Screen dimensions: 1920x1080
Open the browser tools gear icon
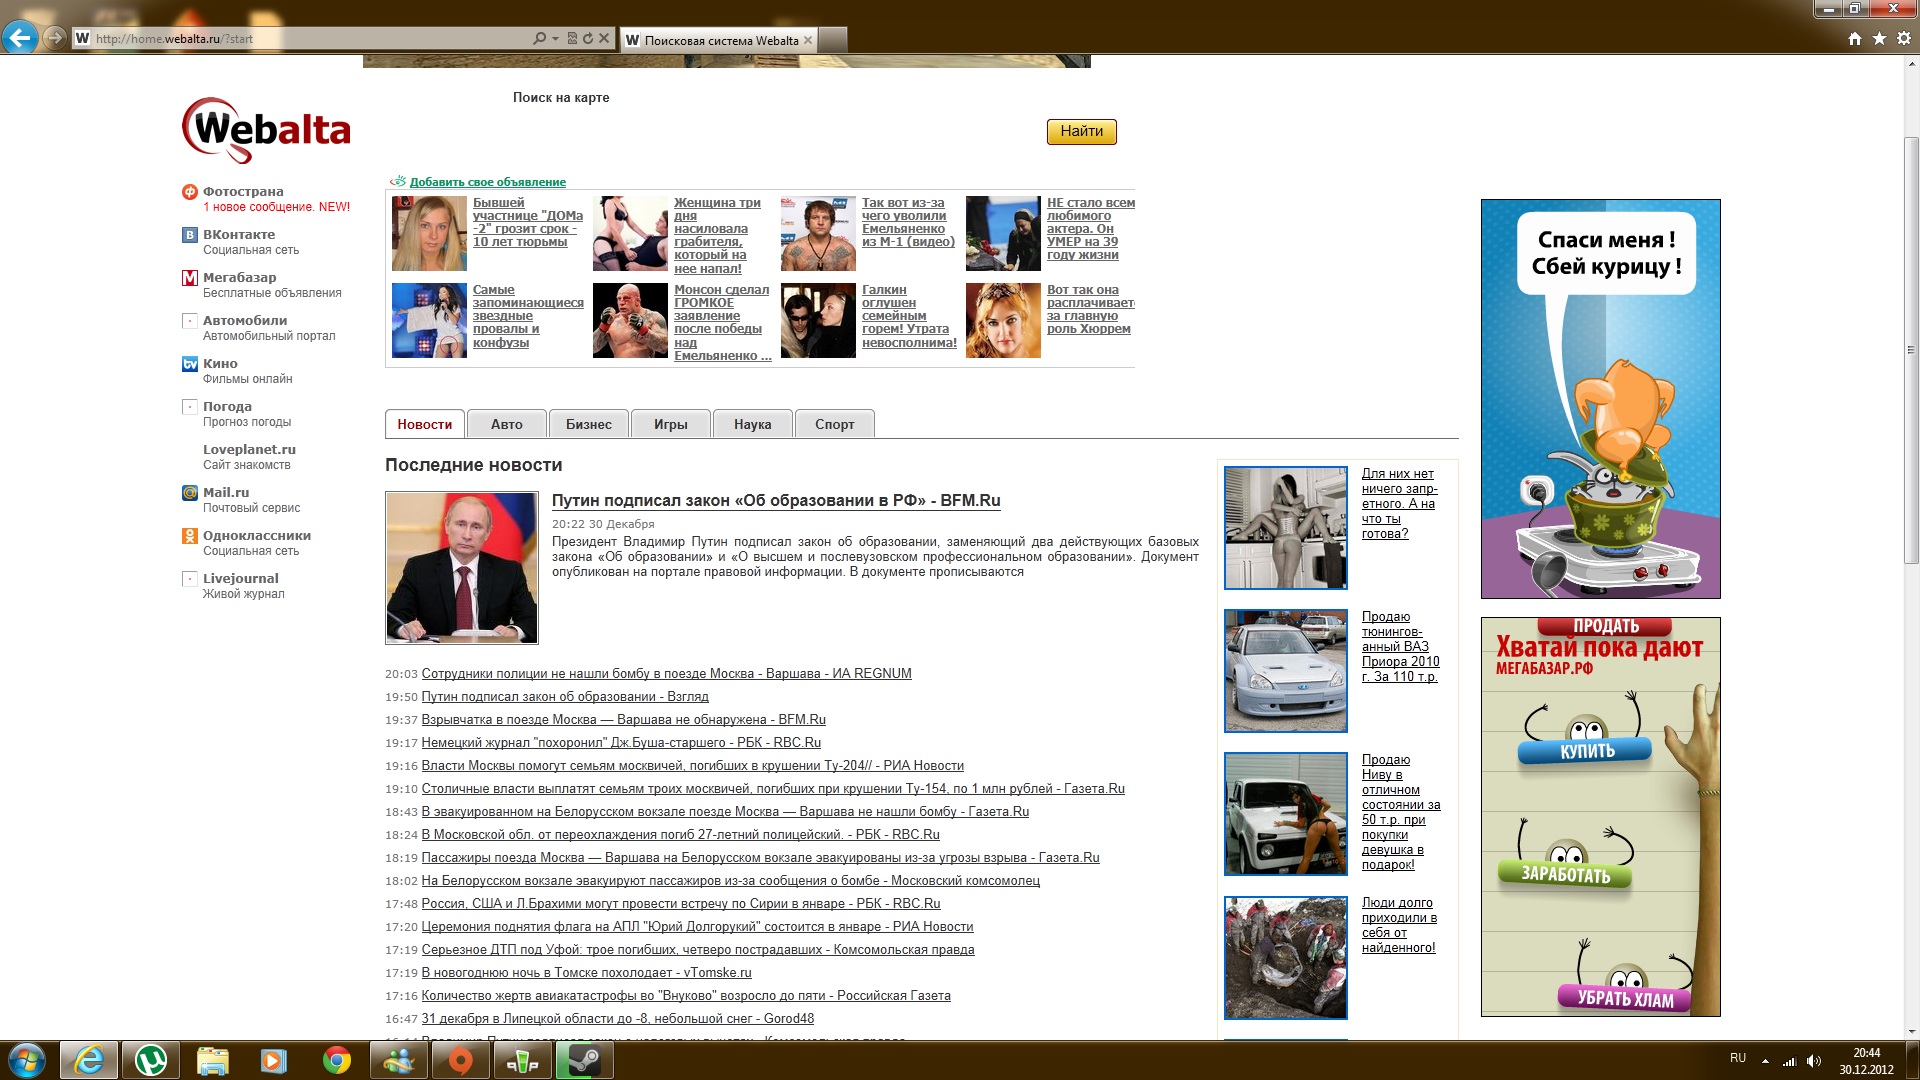click(x=1904, y=39)
